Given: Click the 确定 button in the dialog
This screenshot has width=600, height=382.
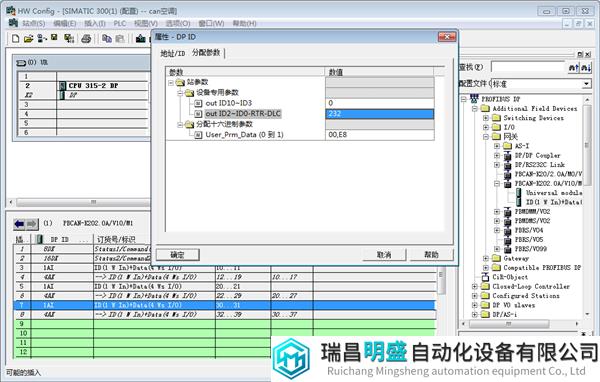Looking at the screenshot, I should (178, 255).
